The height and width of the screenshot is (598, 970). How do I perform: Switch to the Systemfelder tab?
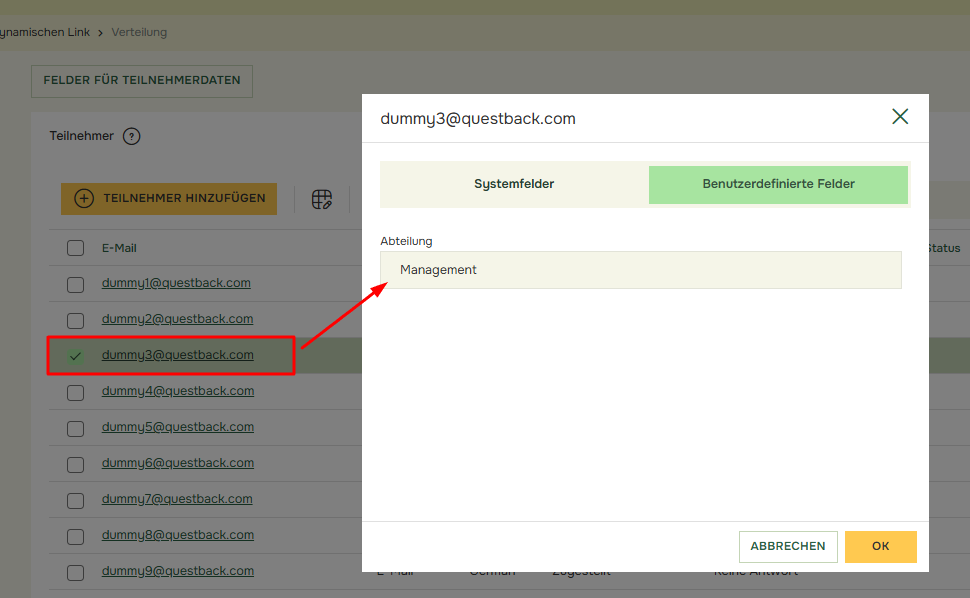[x=514, y=184]
